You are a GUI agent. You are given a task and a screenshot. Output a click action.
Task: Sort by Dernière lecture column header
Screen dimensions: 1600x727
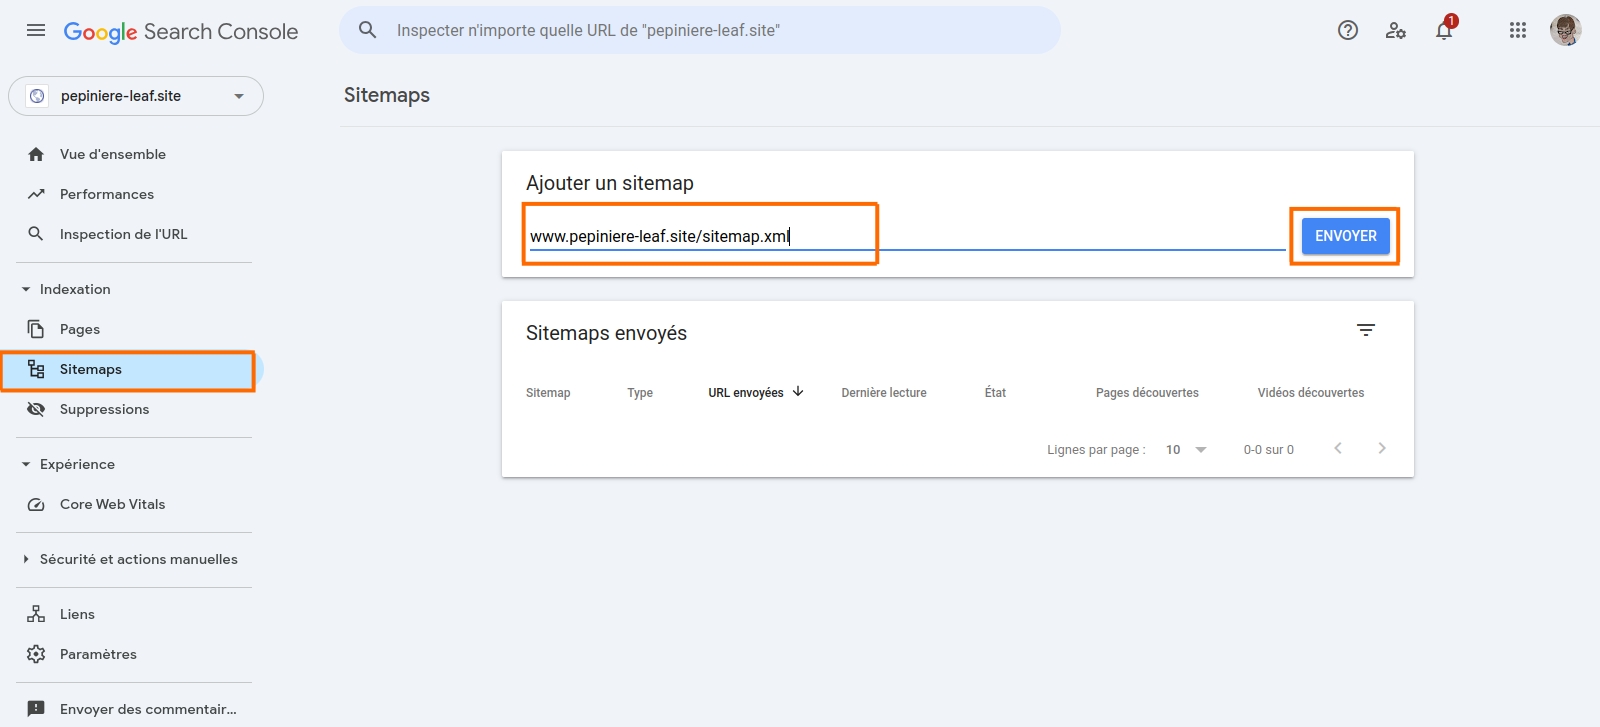pos(884,393)
